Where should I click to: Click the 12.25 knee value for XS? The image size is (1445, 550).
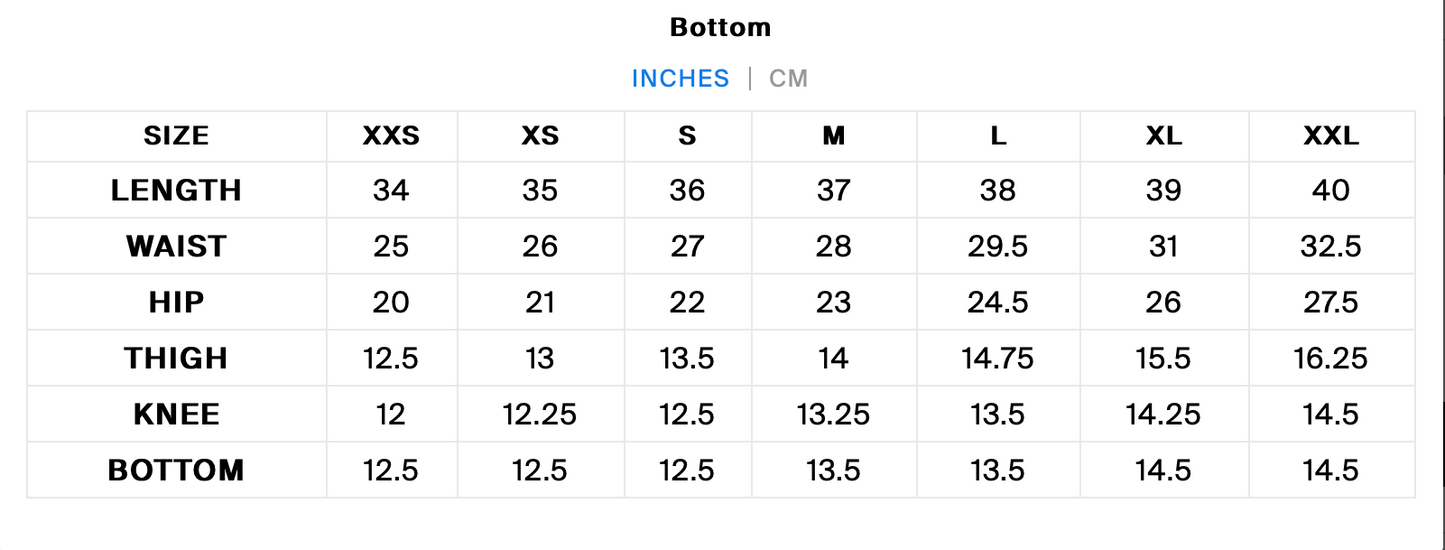pyautogui.click(x=540, y=414)
